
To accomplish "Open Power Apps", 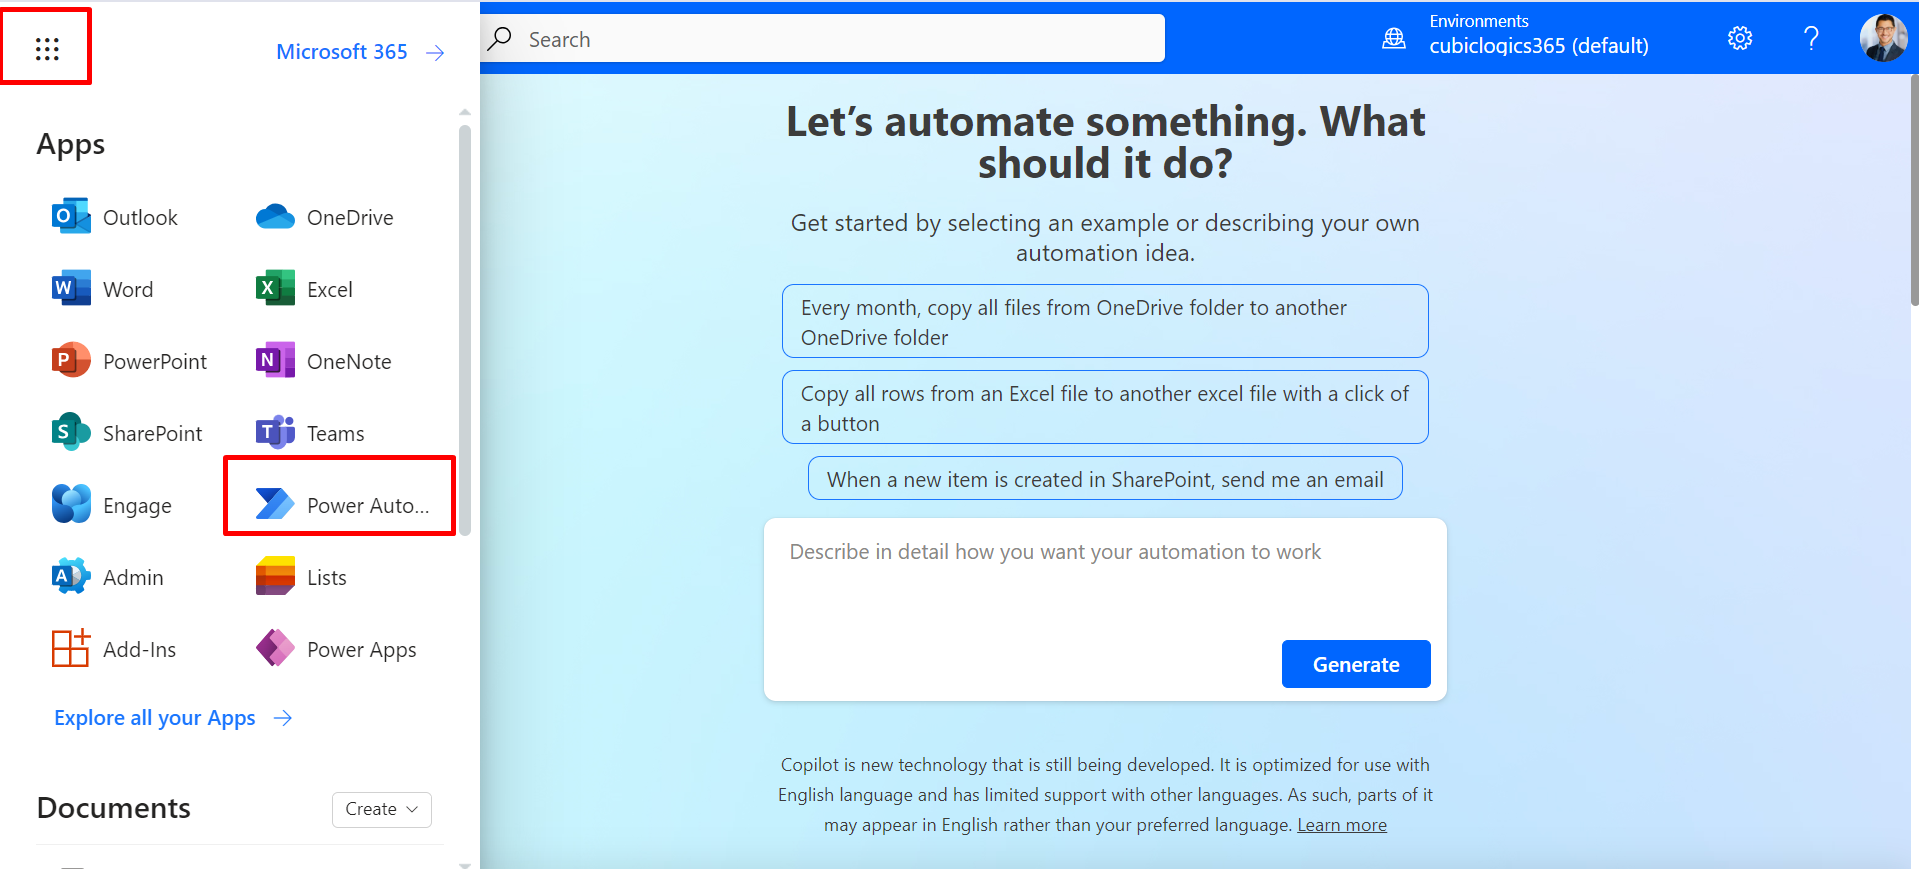I will [x=336, y=649].
